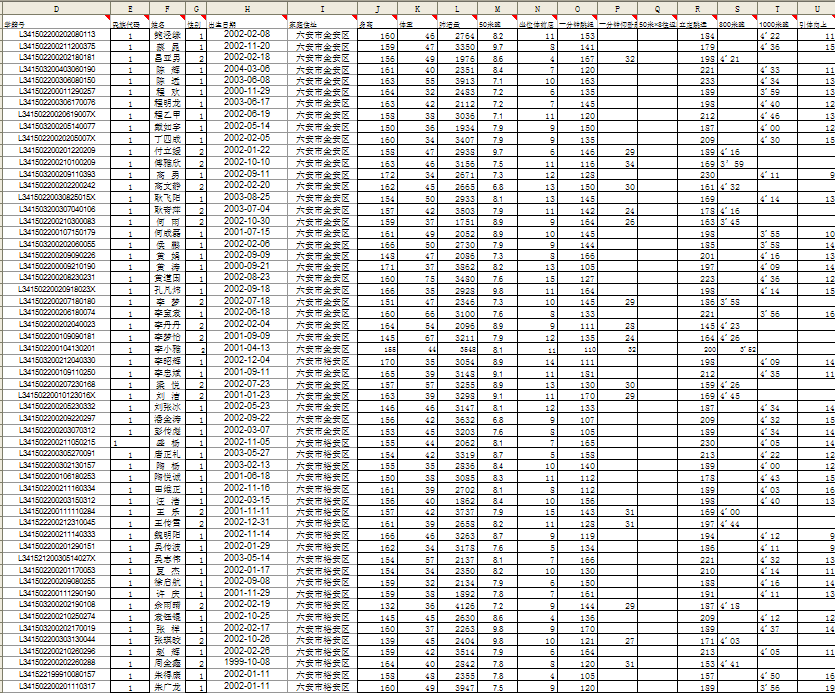The width and height of the screenshot is (835, 693).
Task: Select student ID cell L341502200202080113
Action: pos(56,35)
